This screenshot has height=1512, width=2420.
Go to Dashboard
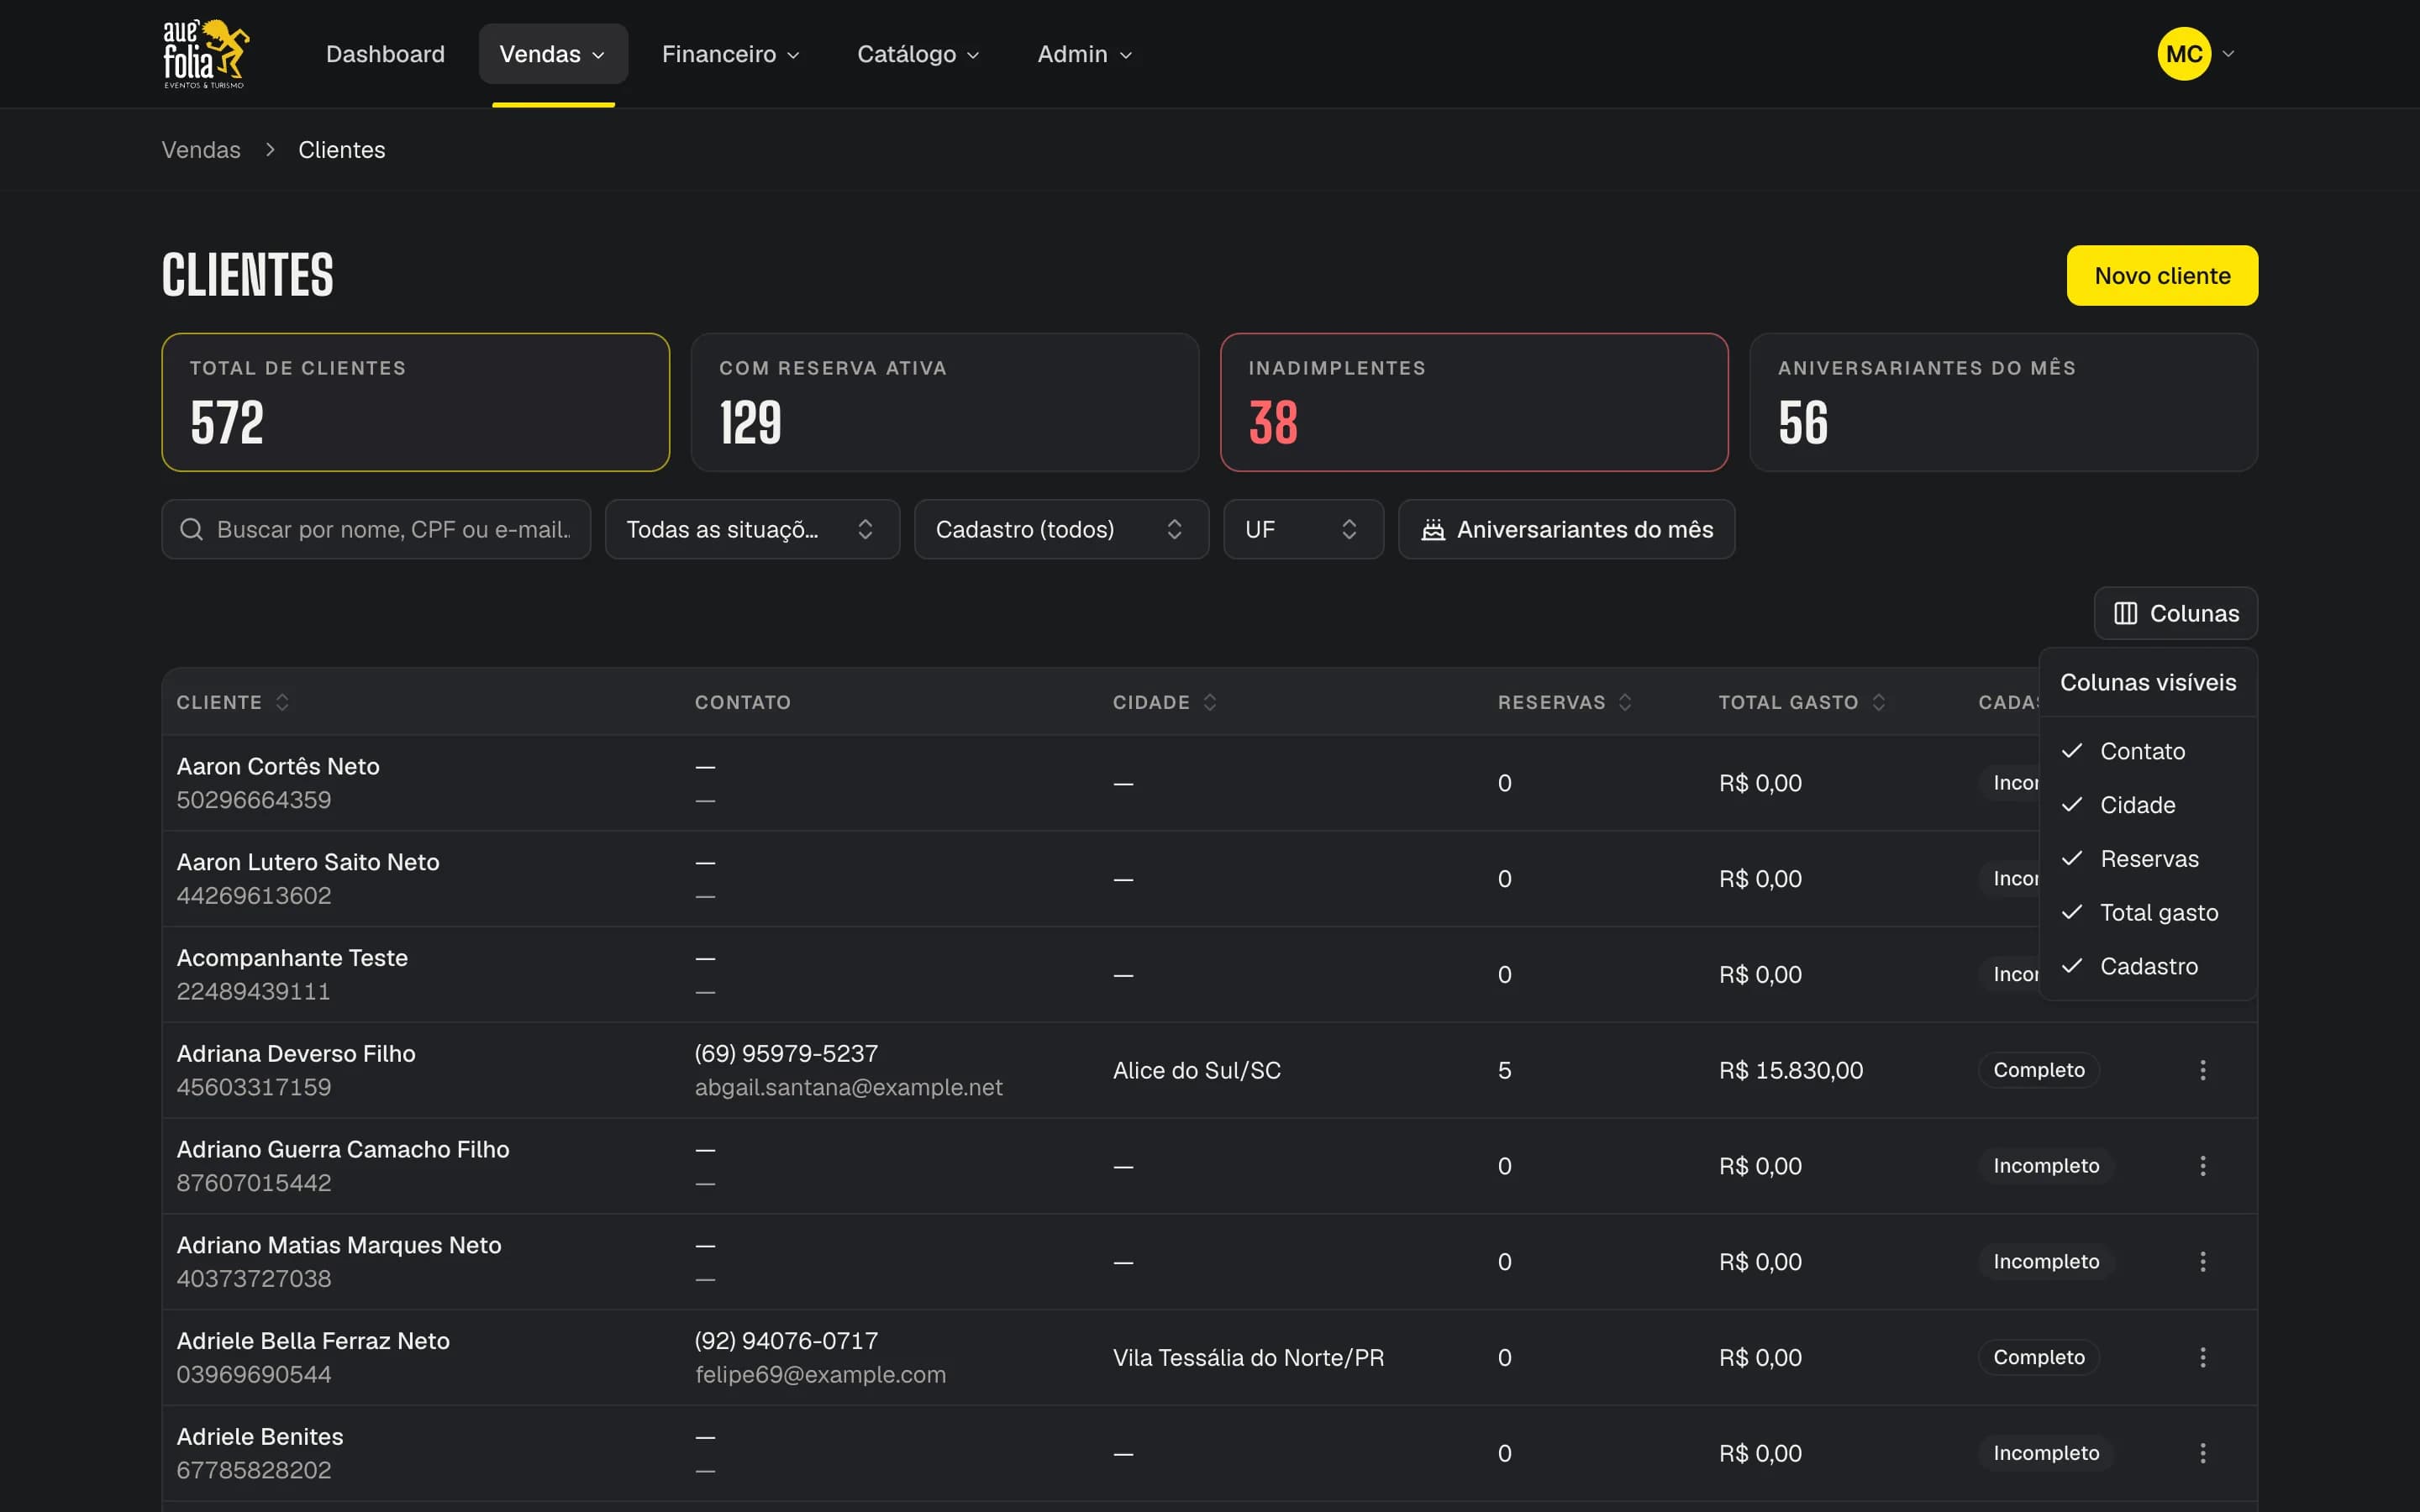coord(385,54)
